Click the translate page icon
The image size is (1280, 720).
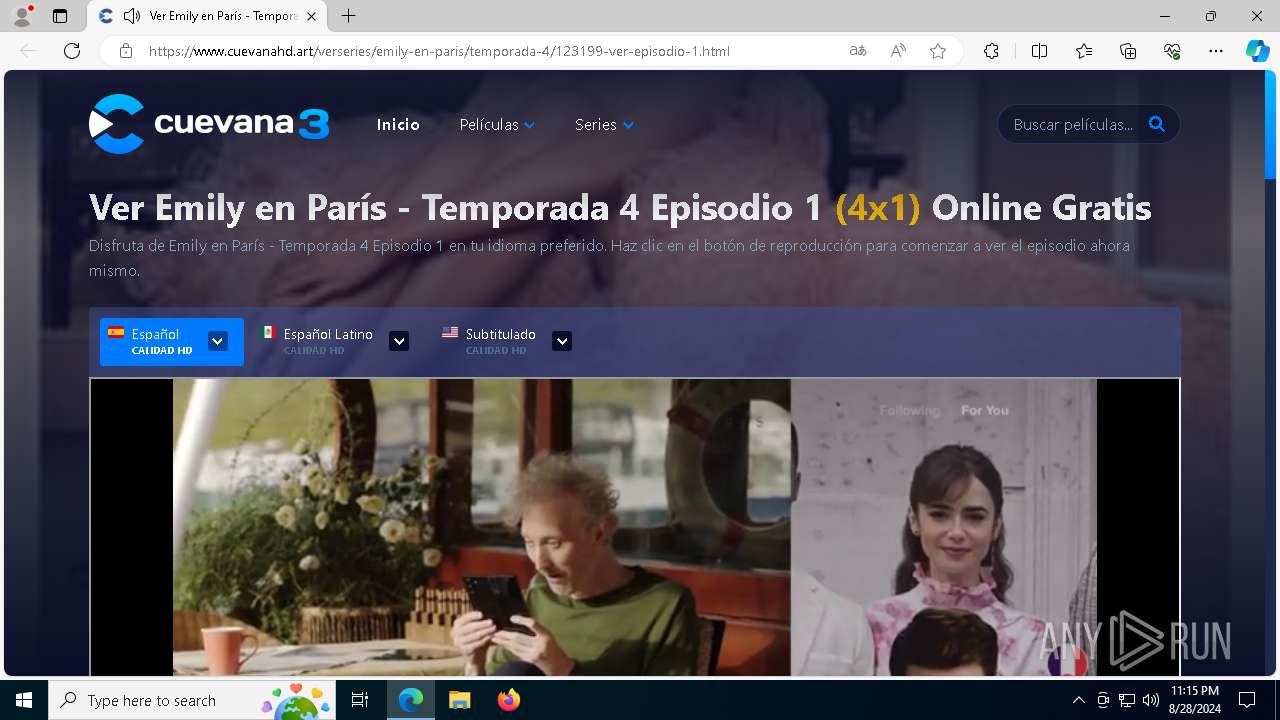pos(858,51)
